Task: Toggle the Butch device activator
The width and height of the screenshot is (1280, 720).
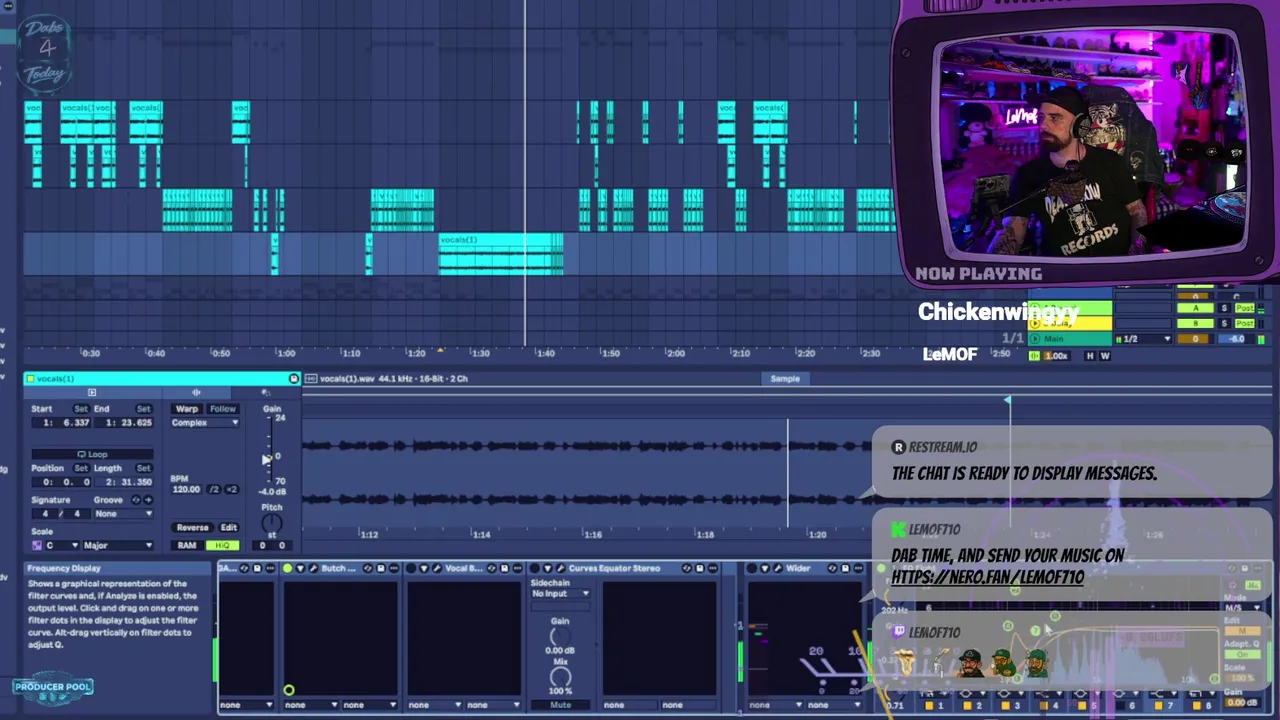Action: [288, 568]
